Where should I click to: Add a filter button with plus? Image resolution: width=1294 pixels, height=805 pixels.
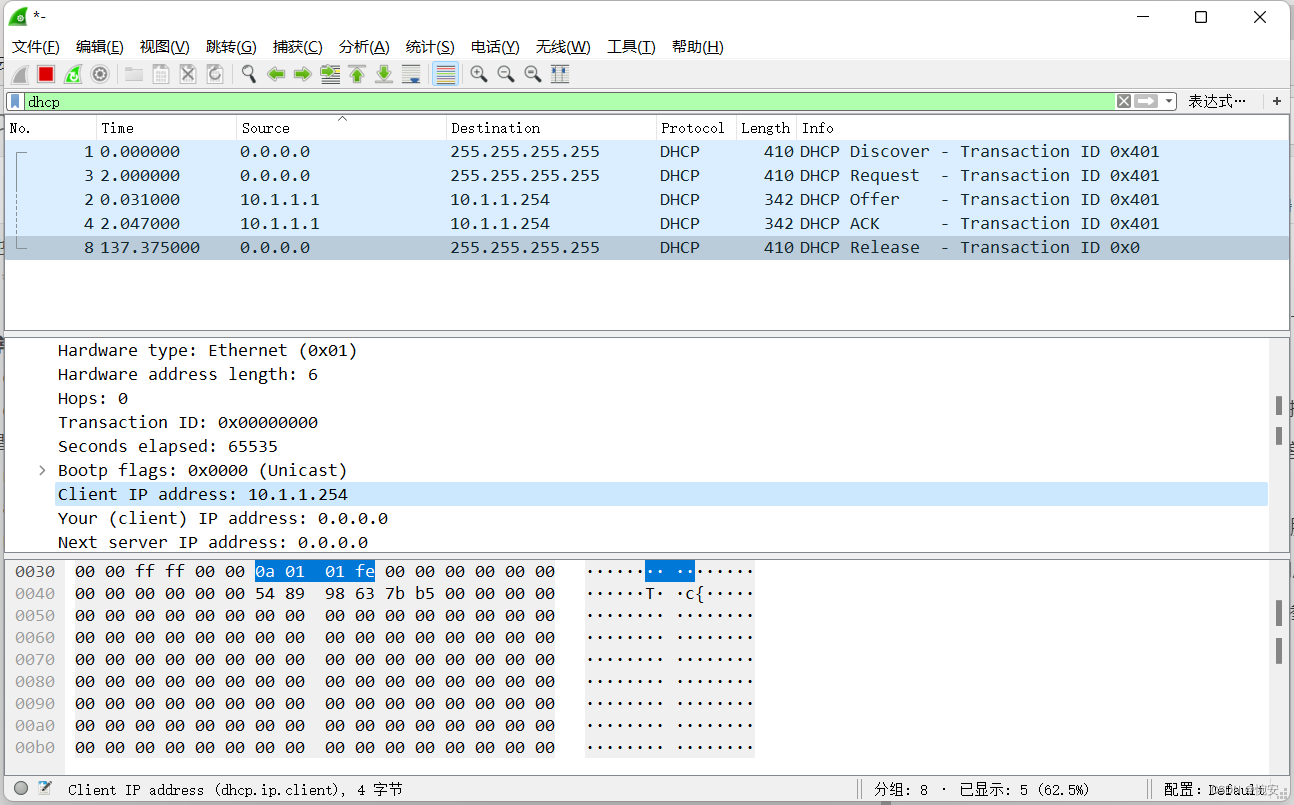pyautogui.click(x=1277, y=101)
